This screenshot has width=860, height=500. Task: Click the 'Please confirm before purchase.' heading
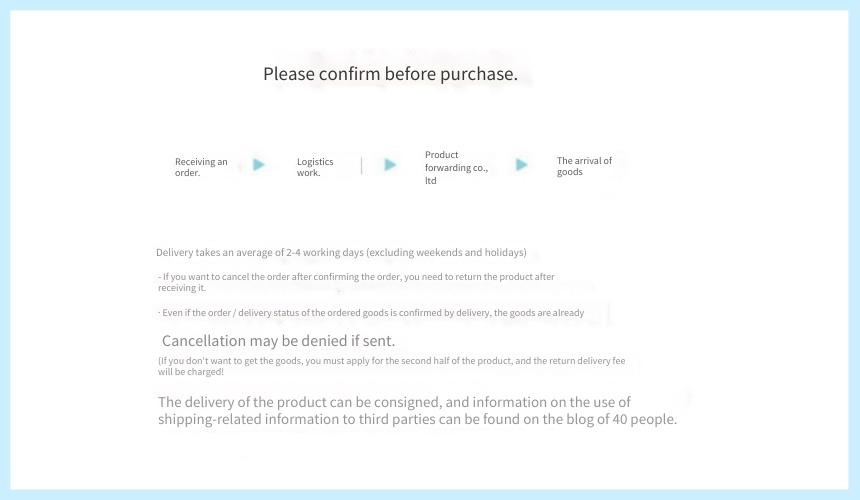pos(390,73)
